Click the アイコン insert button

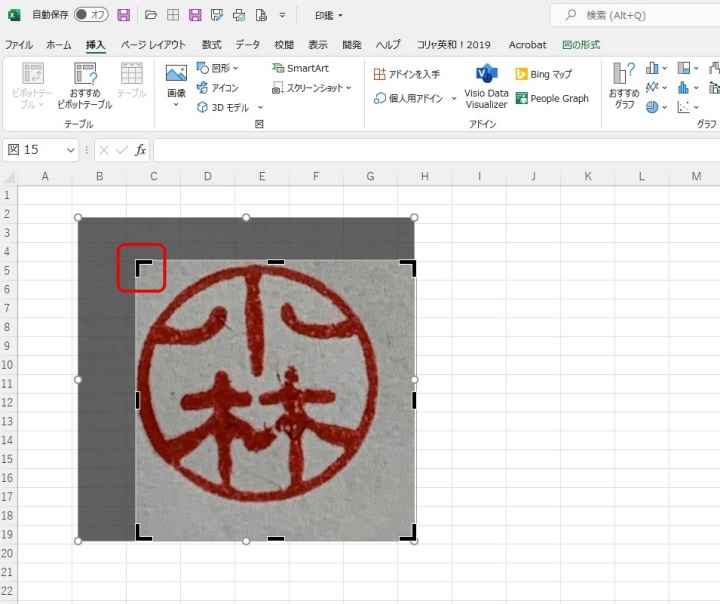pos(218,87)
